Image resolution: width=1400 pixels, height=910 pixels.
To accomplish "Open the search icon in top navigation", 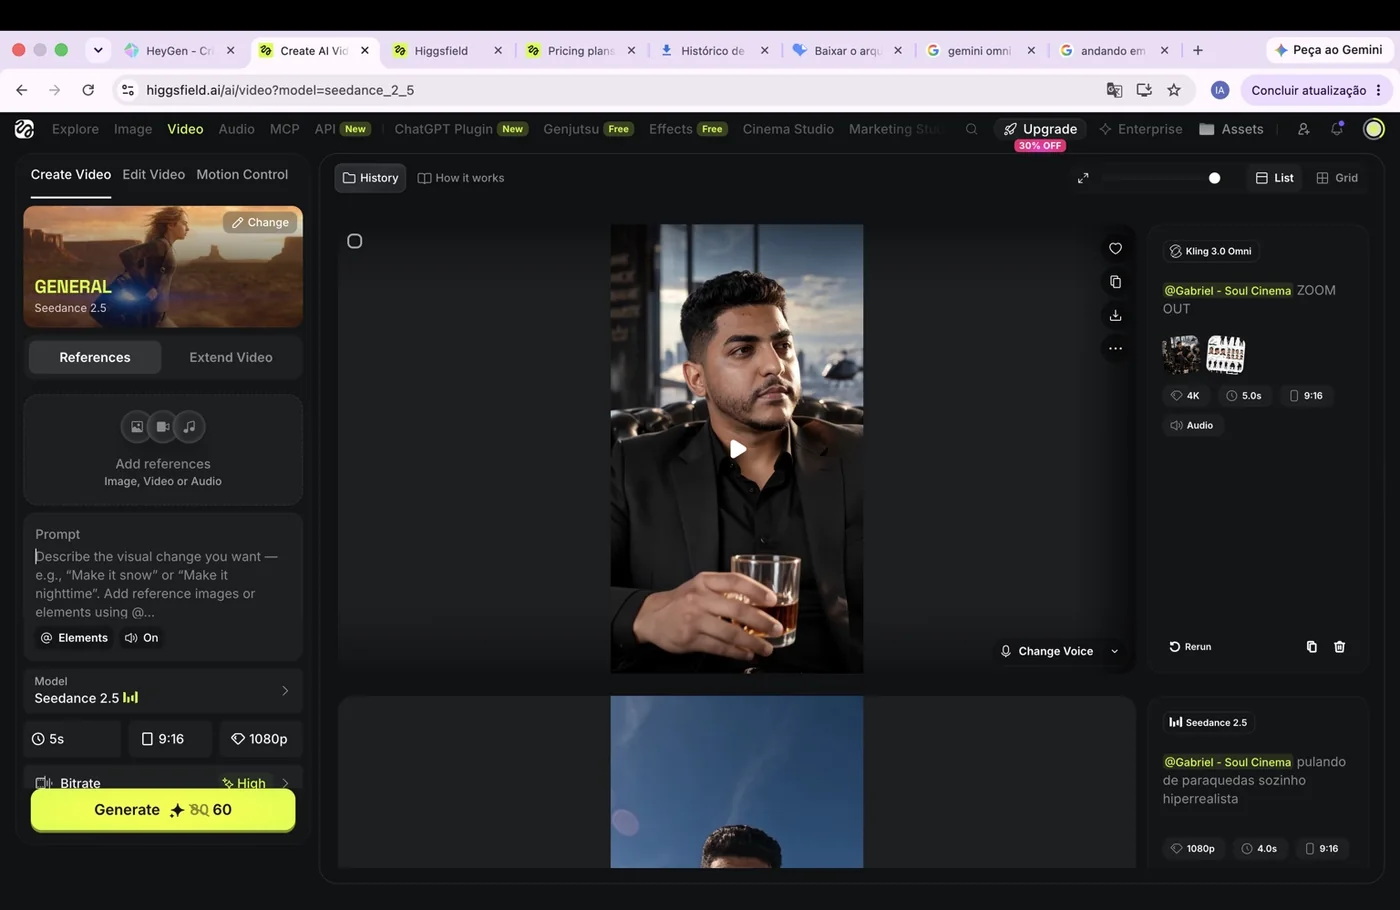I will (x=971, y=129).
